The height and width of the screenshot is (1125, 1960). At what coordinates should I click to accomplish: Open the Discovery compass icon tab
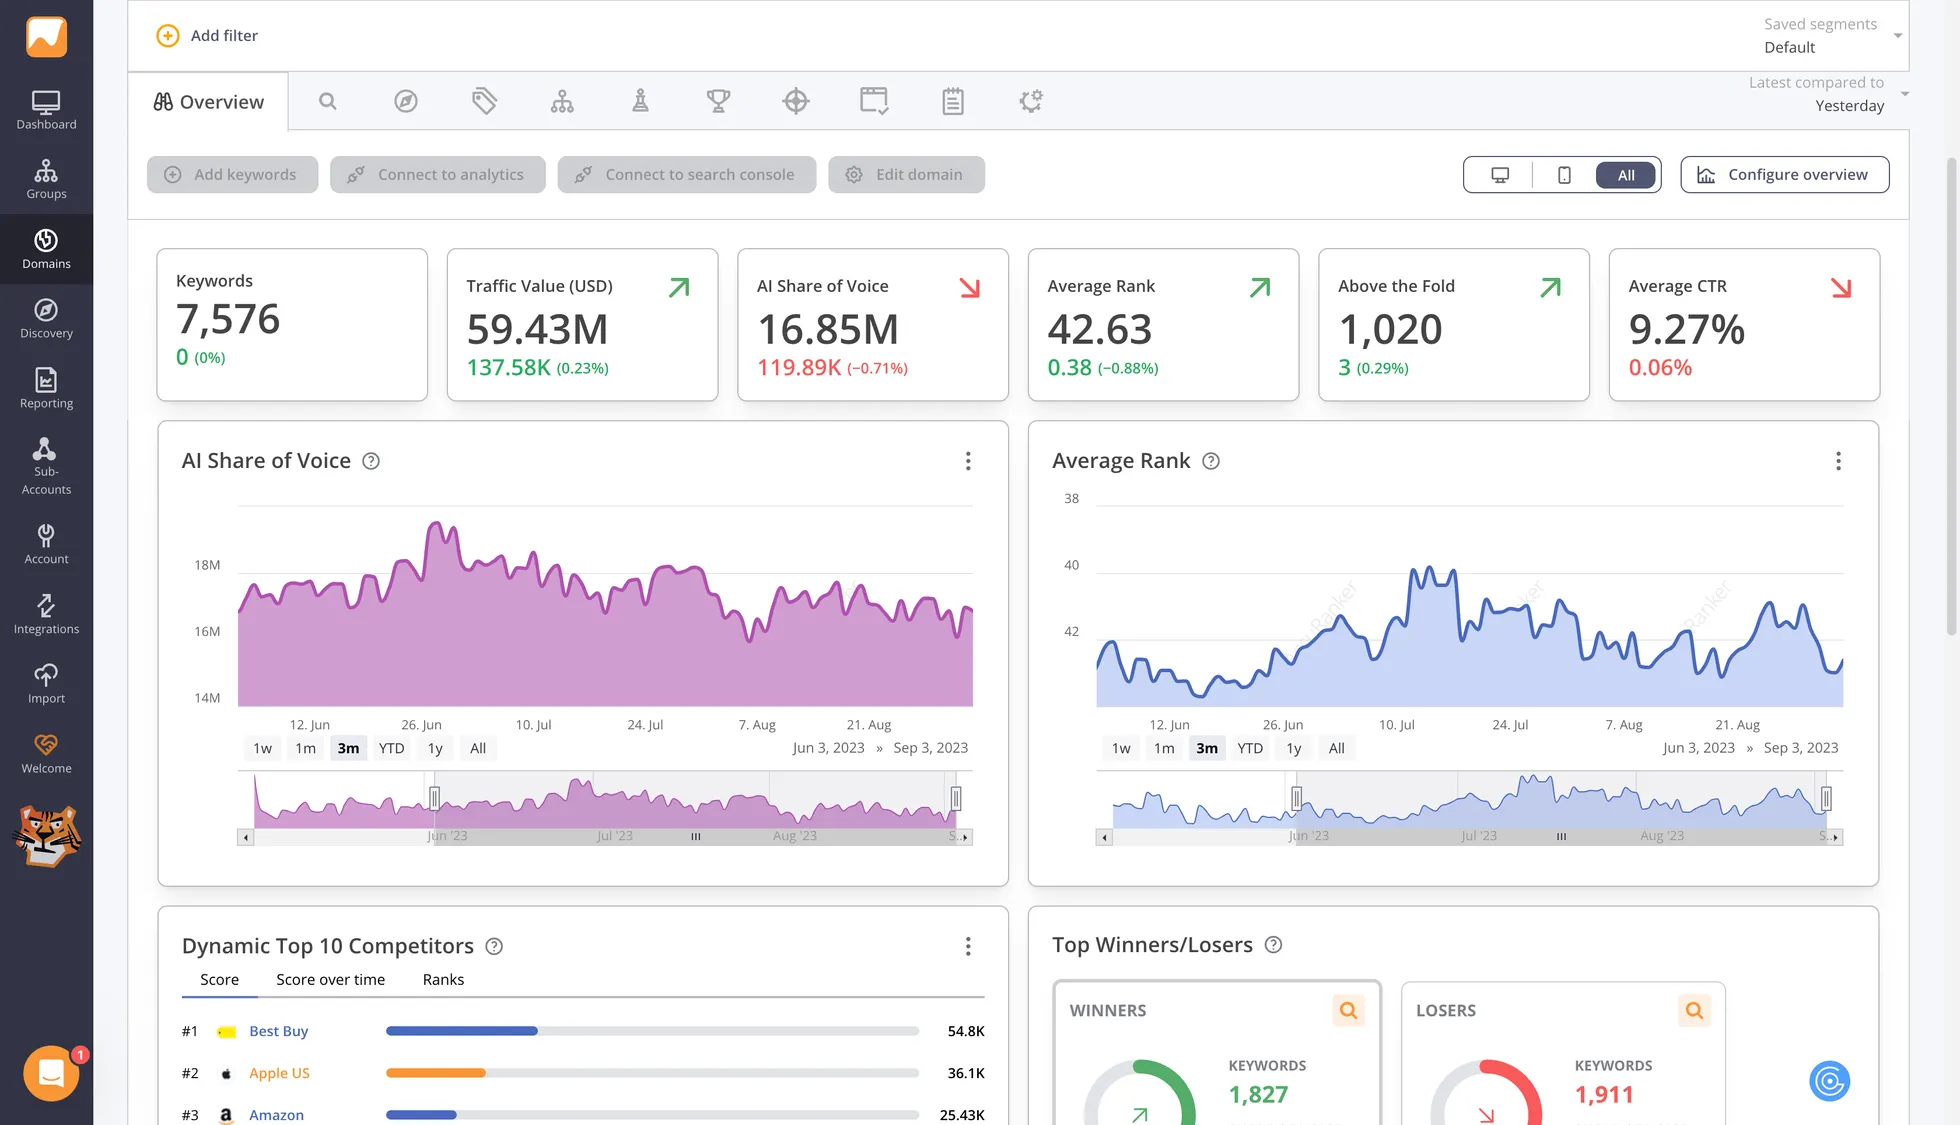point(405,101)
